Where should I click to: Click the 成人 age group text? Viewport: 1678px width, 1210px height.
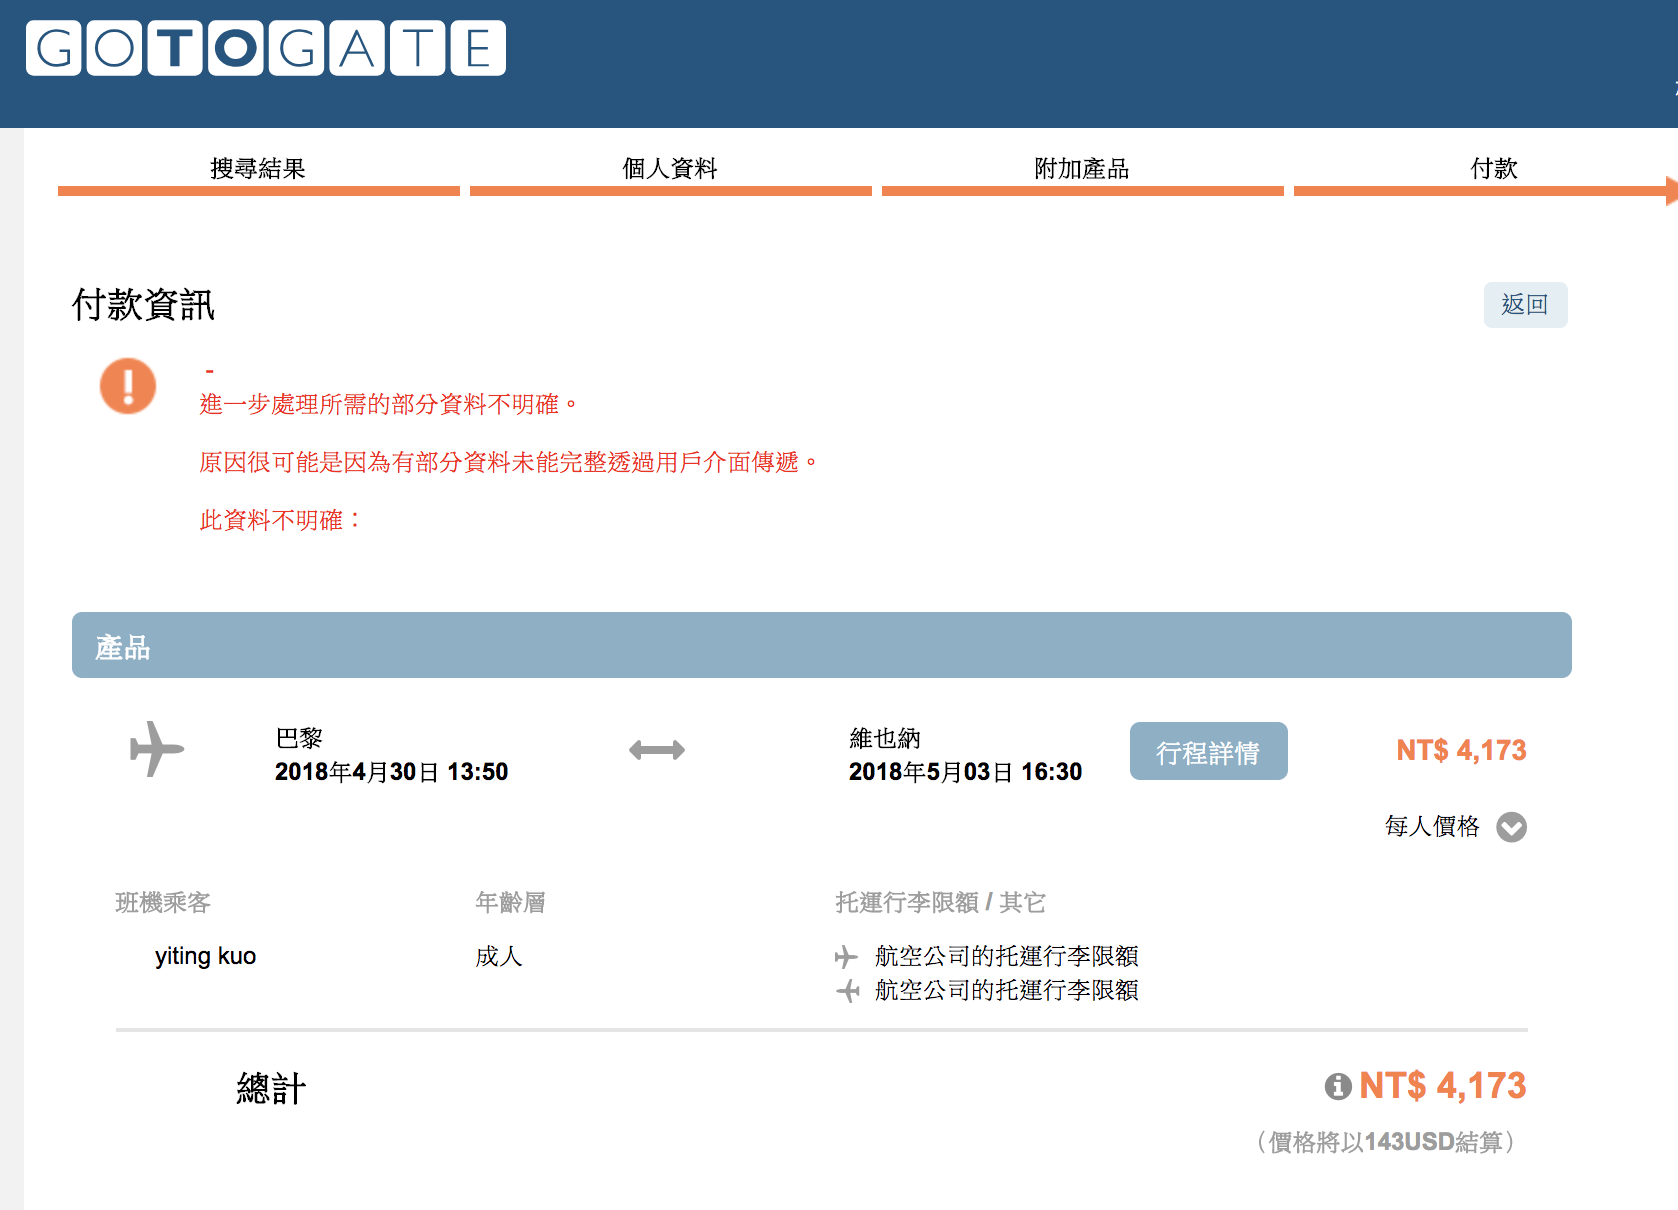coord(499,957)
